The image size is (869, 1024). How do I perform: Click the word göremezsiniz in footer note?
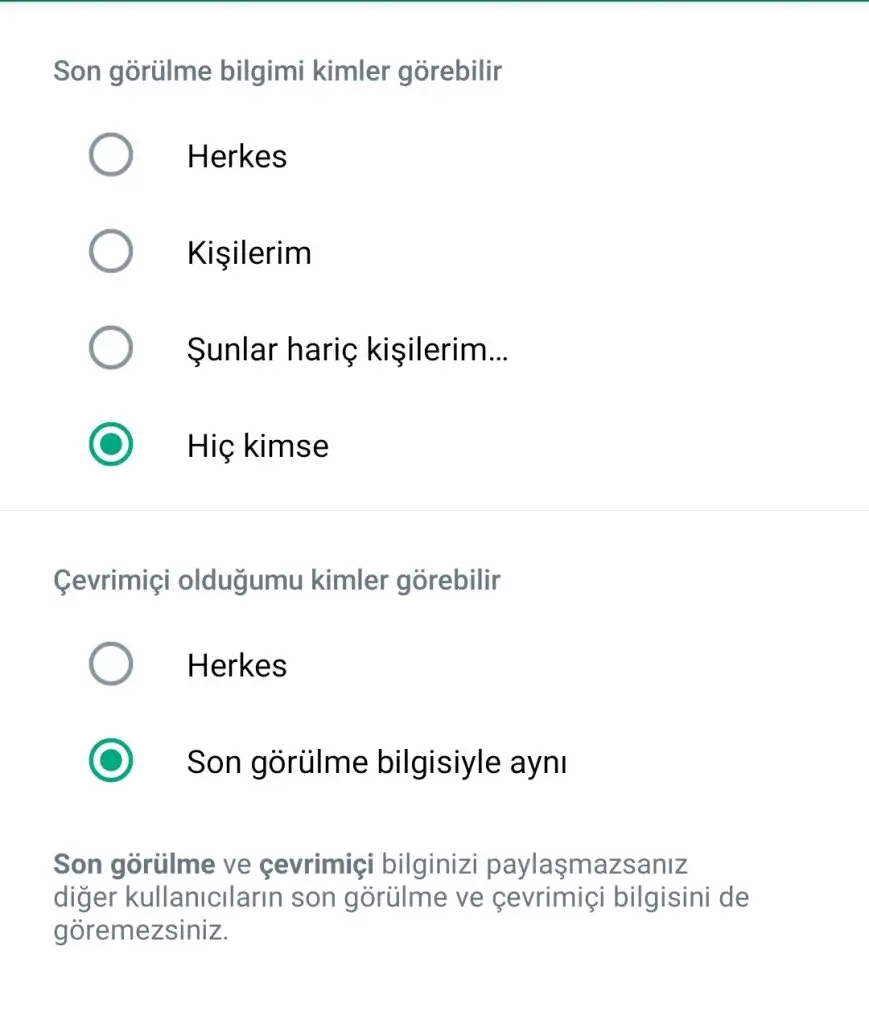click(140, 931)
